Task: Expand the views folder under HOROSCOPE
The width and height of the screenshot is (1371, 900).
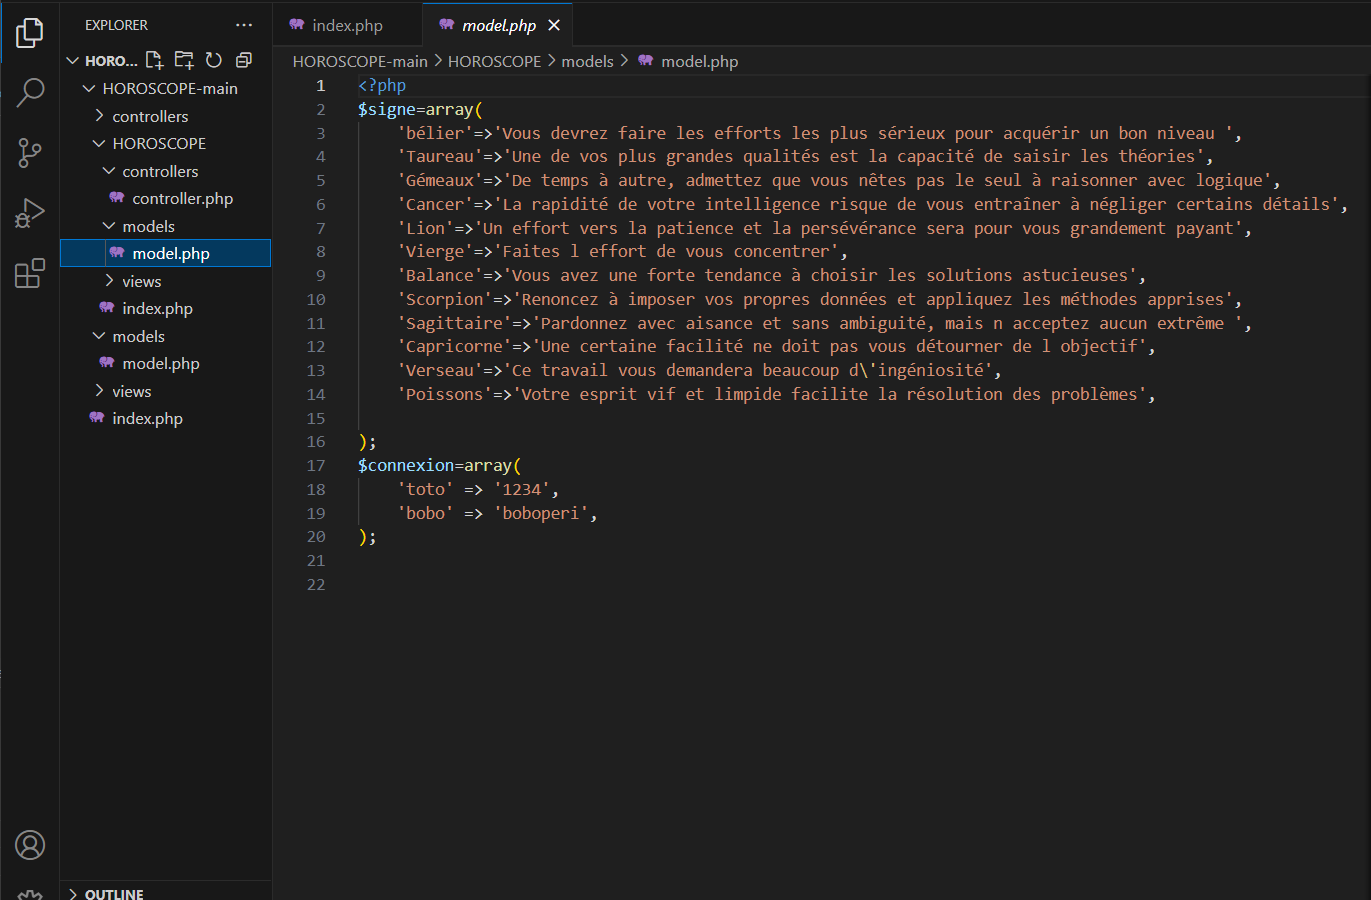Action: [x=141, y=281]
